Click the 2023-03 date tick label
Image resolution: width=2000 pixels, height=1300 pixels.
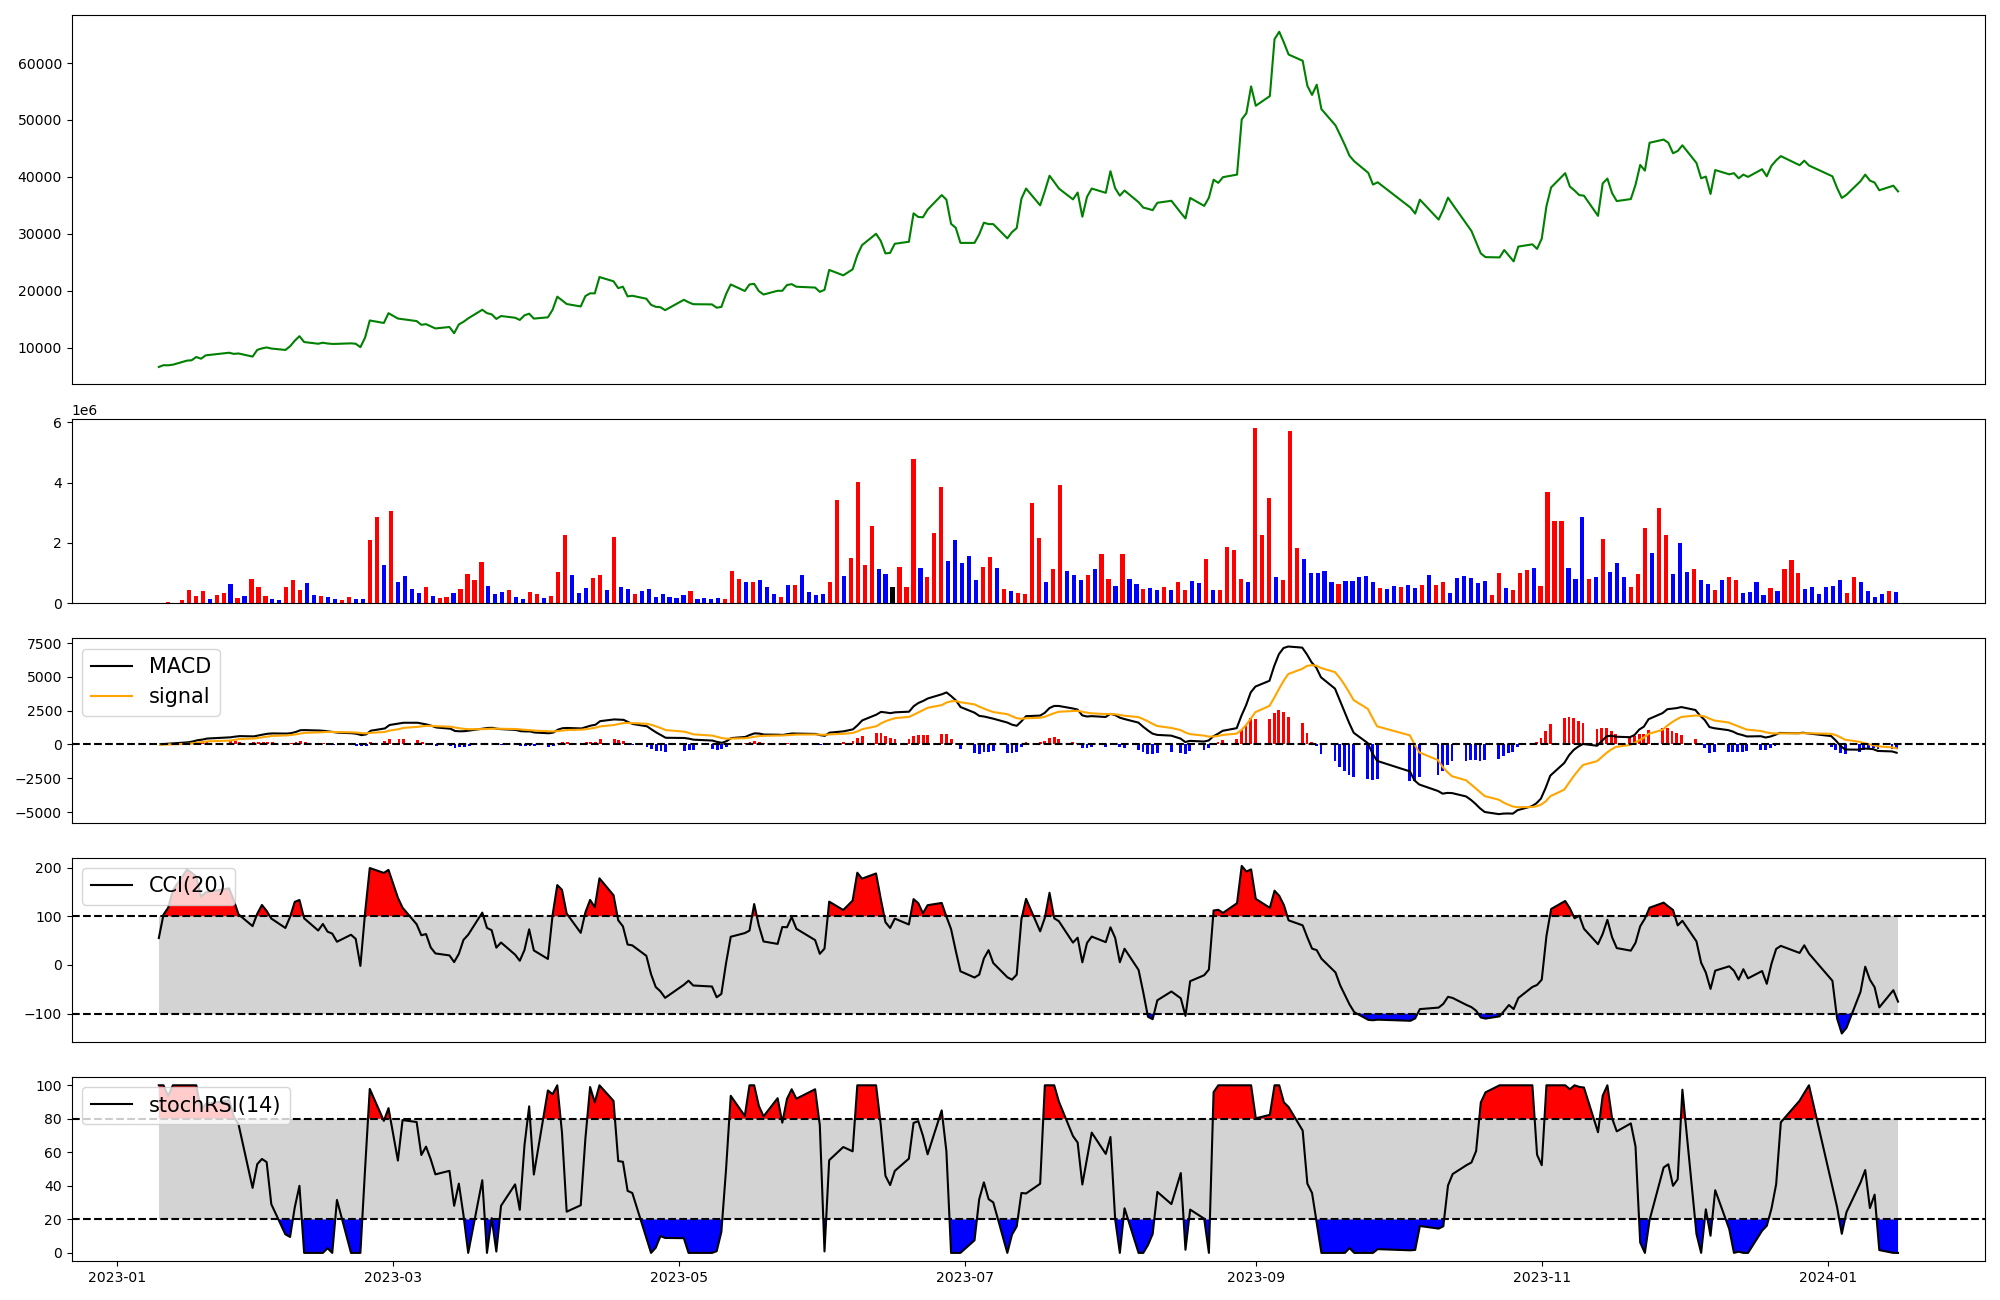click(x=393, y=1277)
